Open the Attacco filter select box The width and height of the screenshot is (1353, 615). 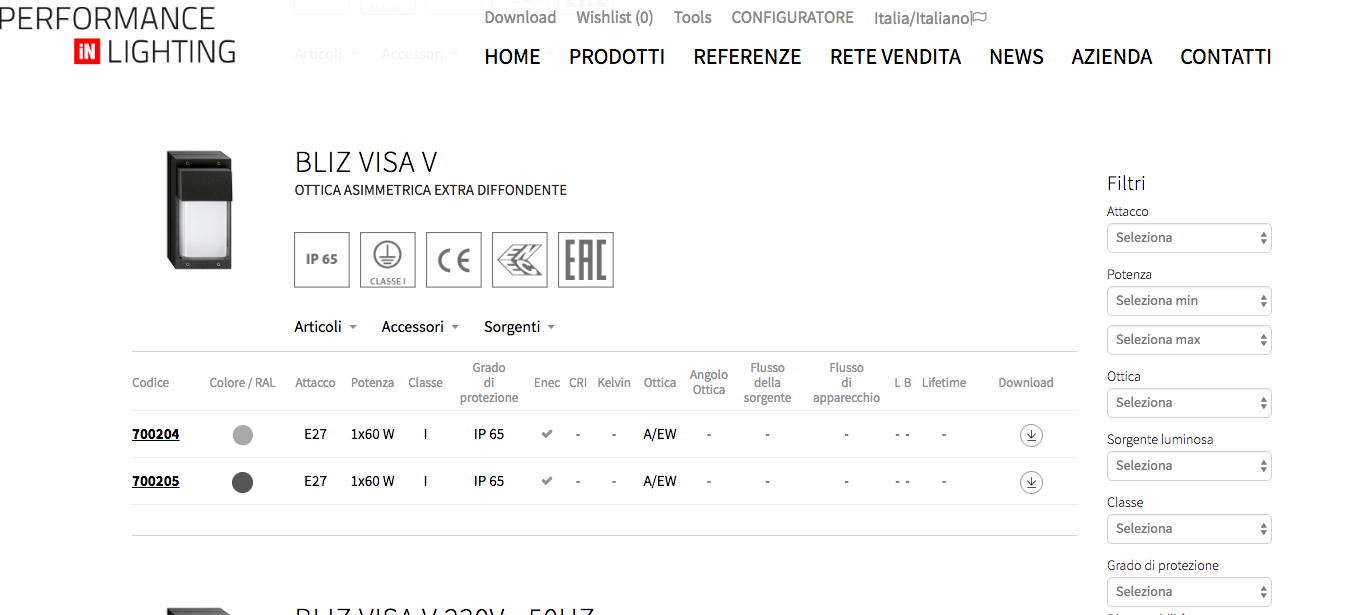tap(1189, 238)
